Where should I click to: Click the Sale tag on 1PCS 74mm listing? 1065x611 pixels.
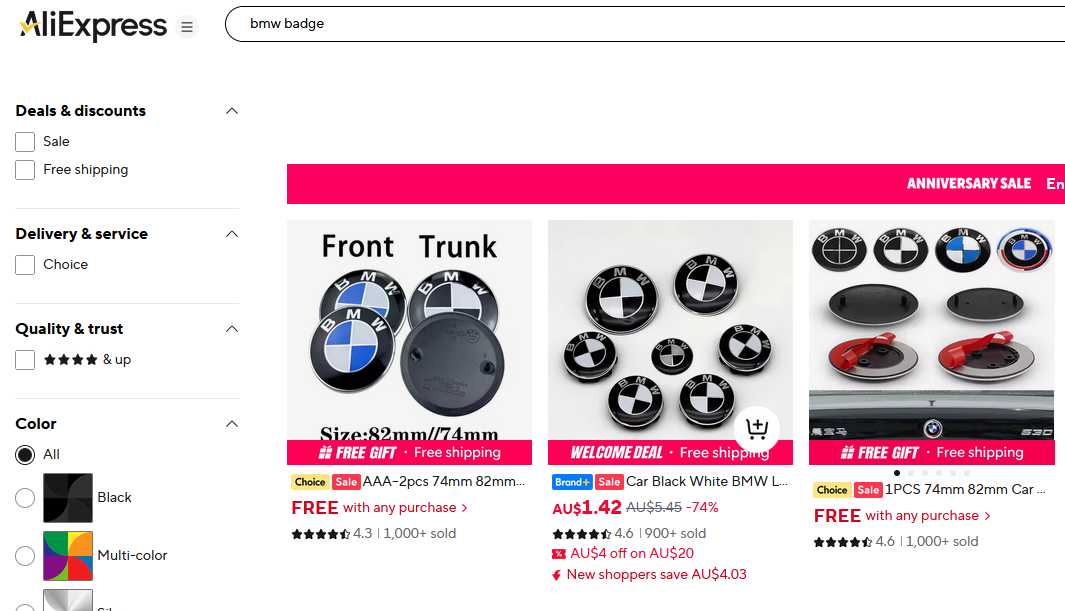[867, 490]
